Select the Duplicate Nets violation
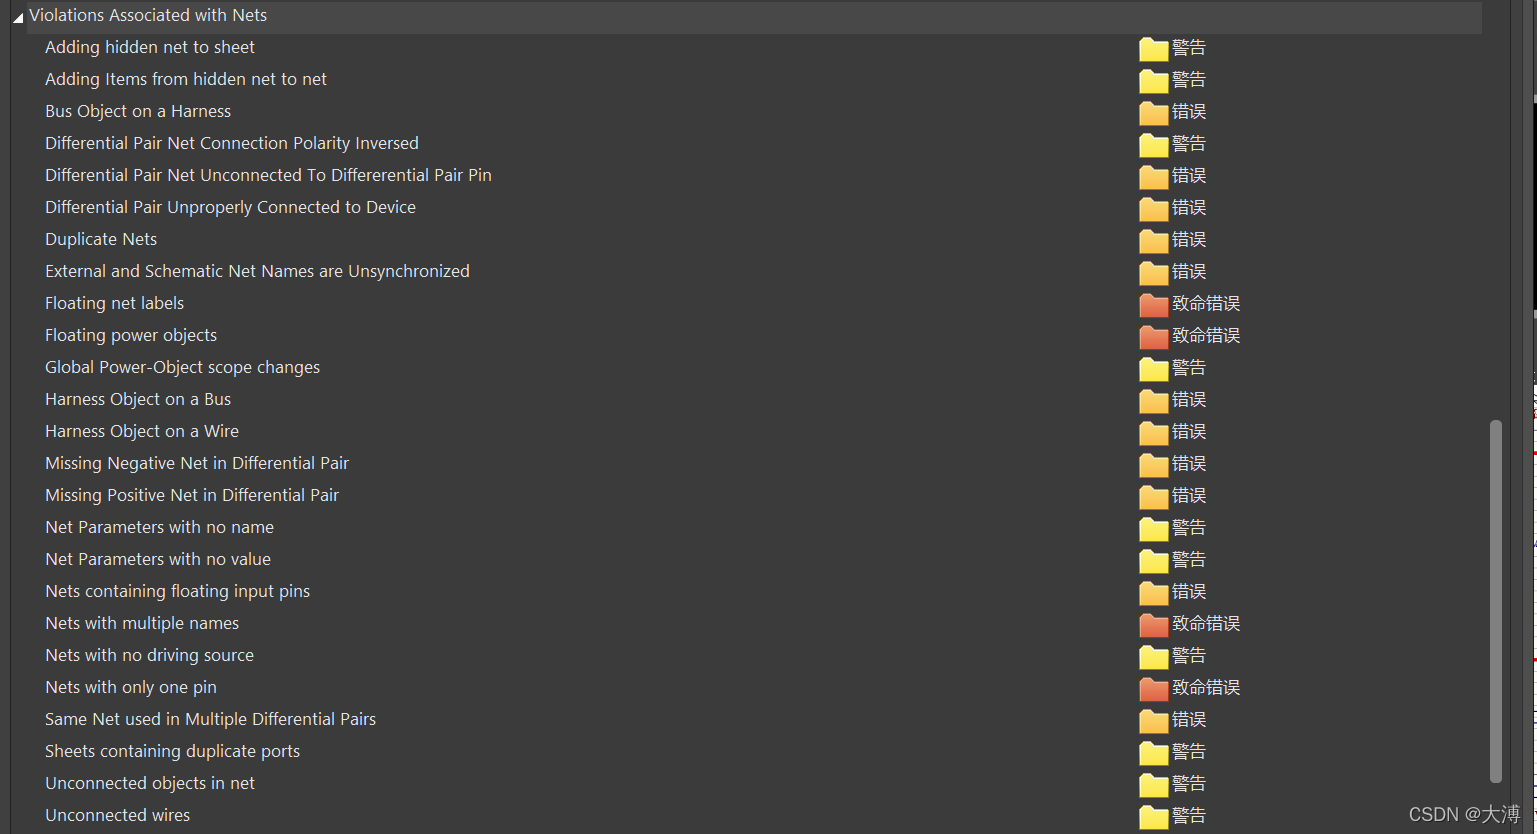 [x=101, y=239]
